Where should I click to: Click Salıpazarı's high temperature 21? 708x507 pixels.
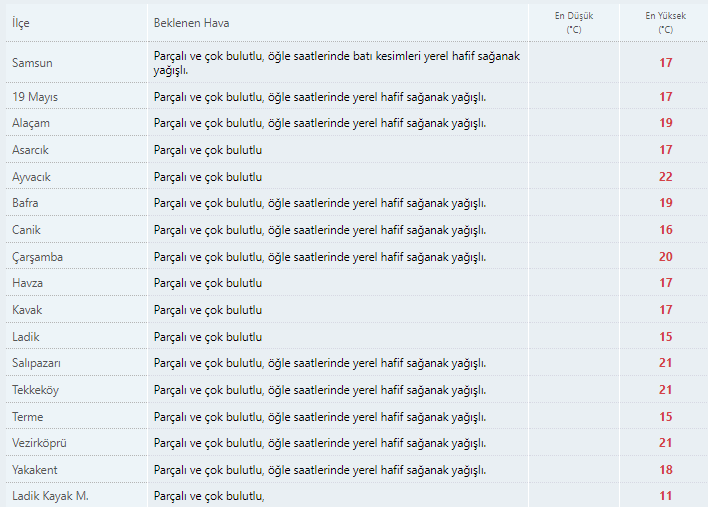point(666,363)
